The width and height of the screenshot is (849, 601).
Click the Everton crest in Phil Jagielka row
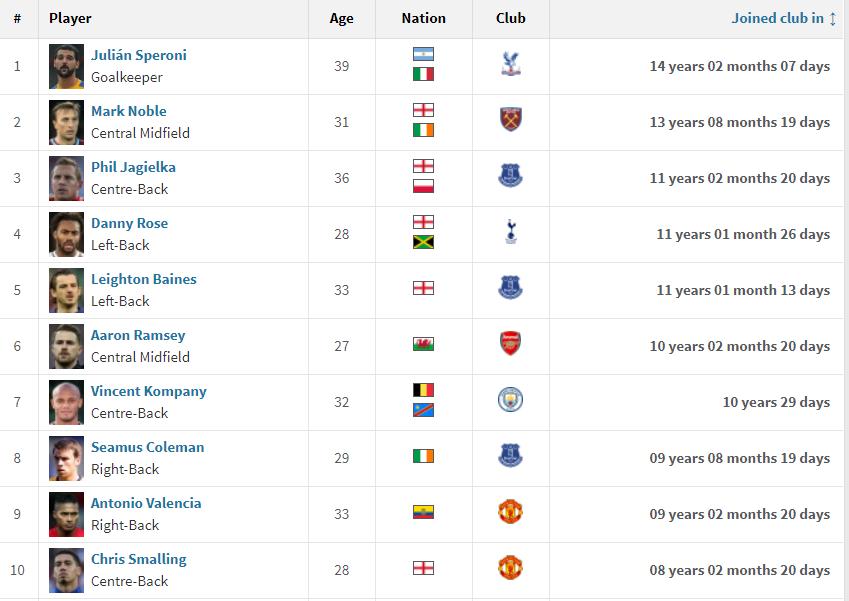[x=511, y=176]
